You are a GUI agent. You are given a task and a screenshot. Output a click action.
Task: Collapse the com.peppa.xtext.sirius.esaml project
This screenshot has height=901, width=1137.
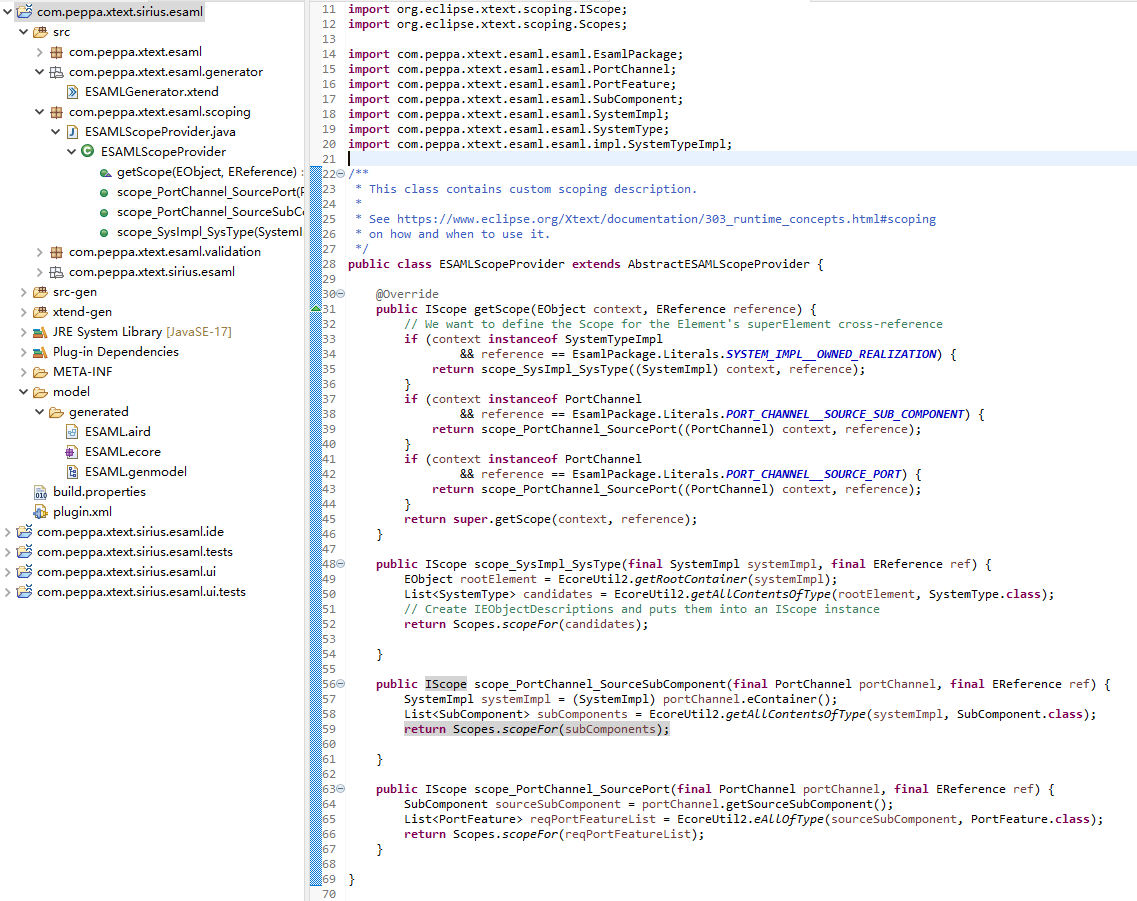point(7,12)
